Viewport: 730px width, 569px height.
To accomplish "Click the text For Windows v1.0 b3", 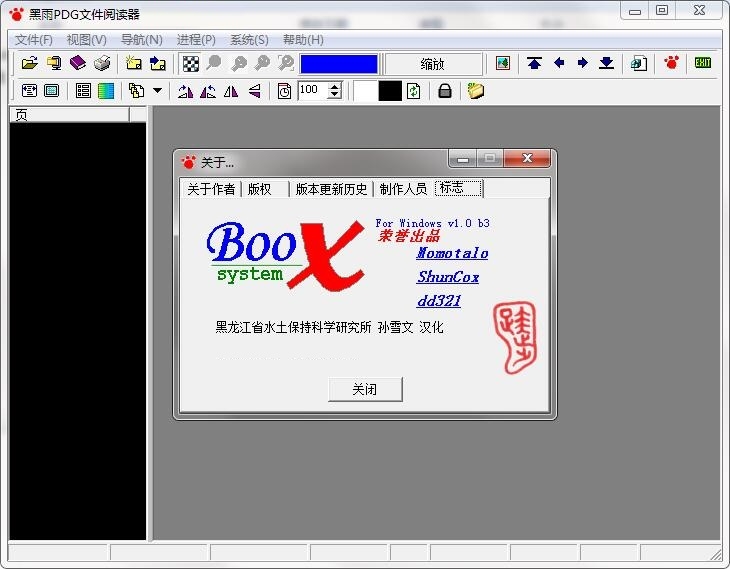I will tap(433, 224).
